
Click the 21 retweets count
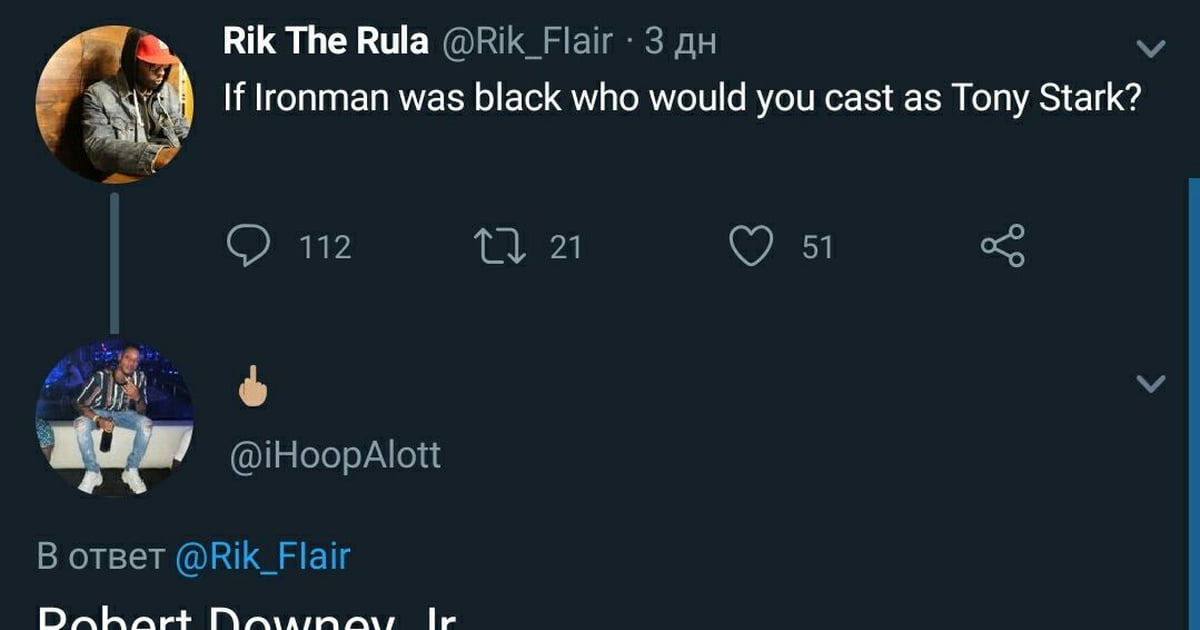[x=566, y=247]
